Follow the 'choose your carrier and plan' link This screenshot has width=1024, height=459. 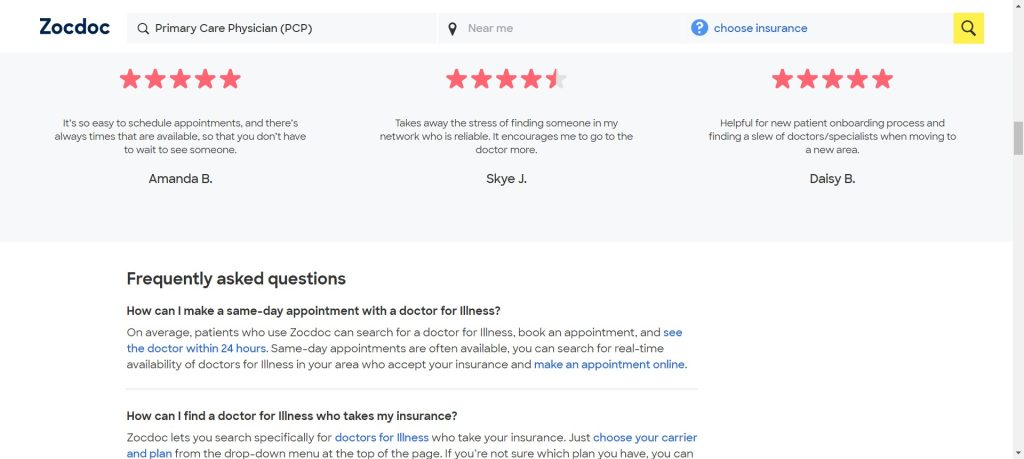[644, 437]
